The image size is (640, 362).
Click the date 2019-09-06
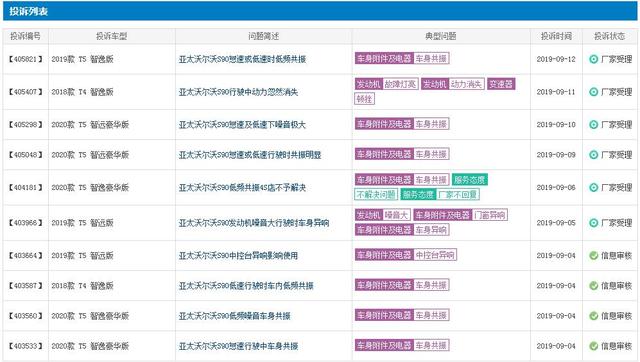556,187
